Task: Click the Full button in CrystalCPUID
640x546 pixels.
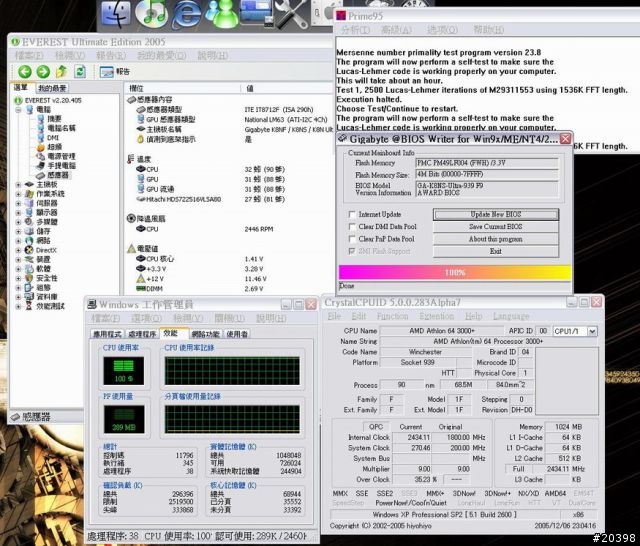Action: point(518,469)
